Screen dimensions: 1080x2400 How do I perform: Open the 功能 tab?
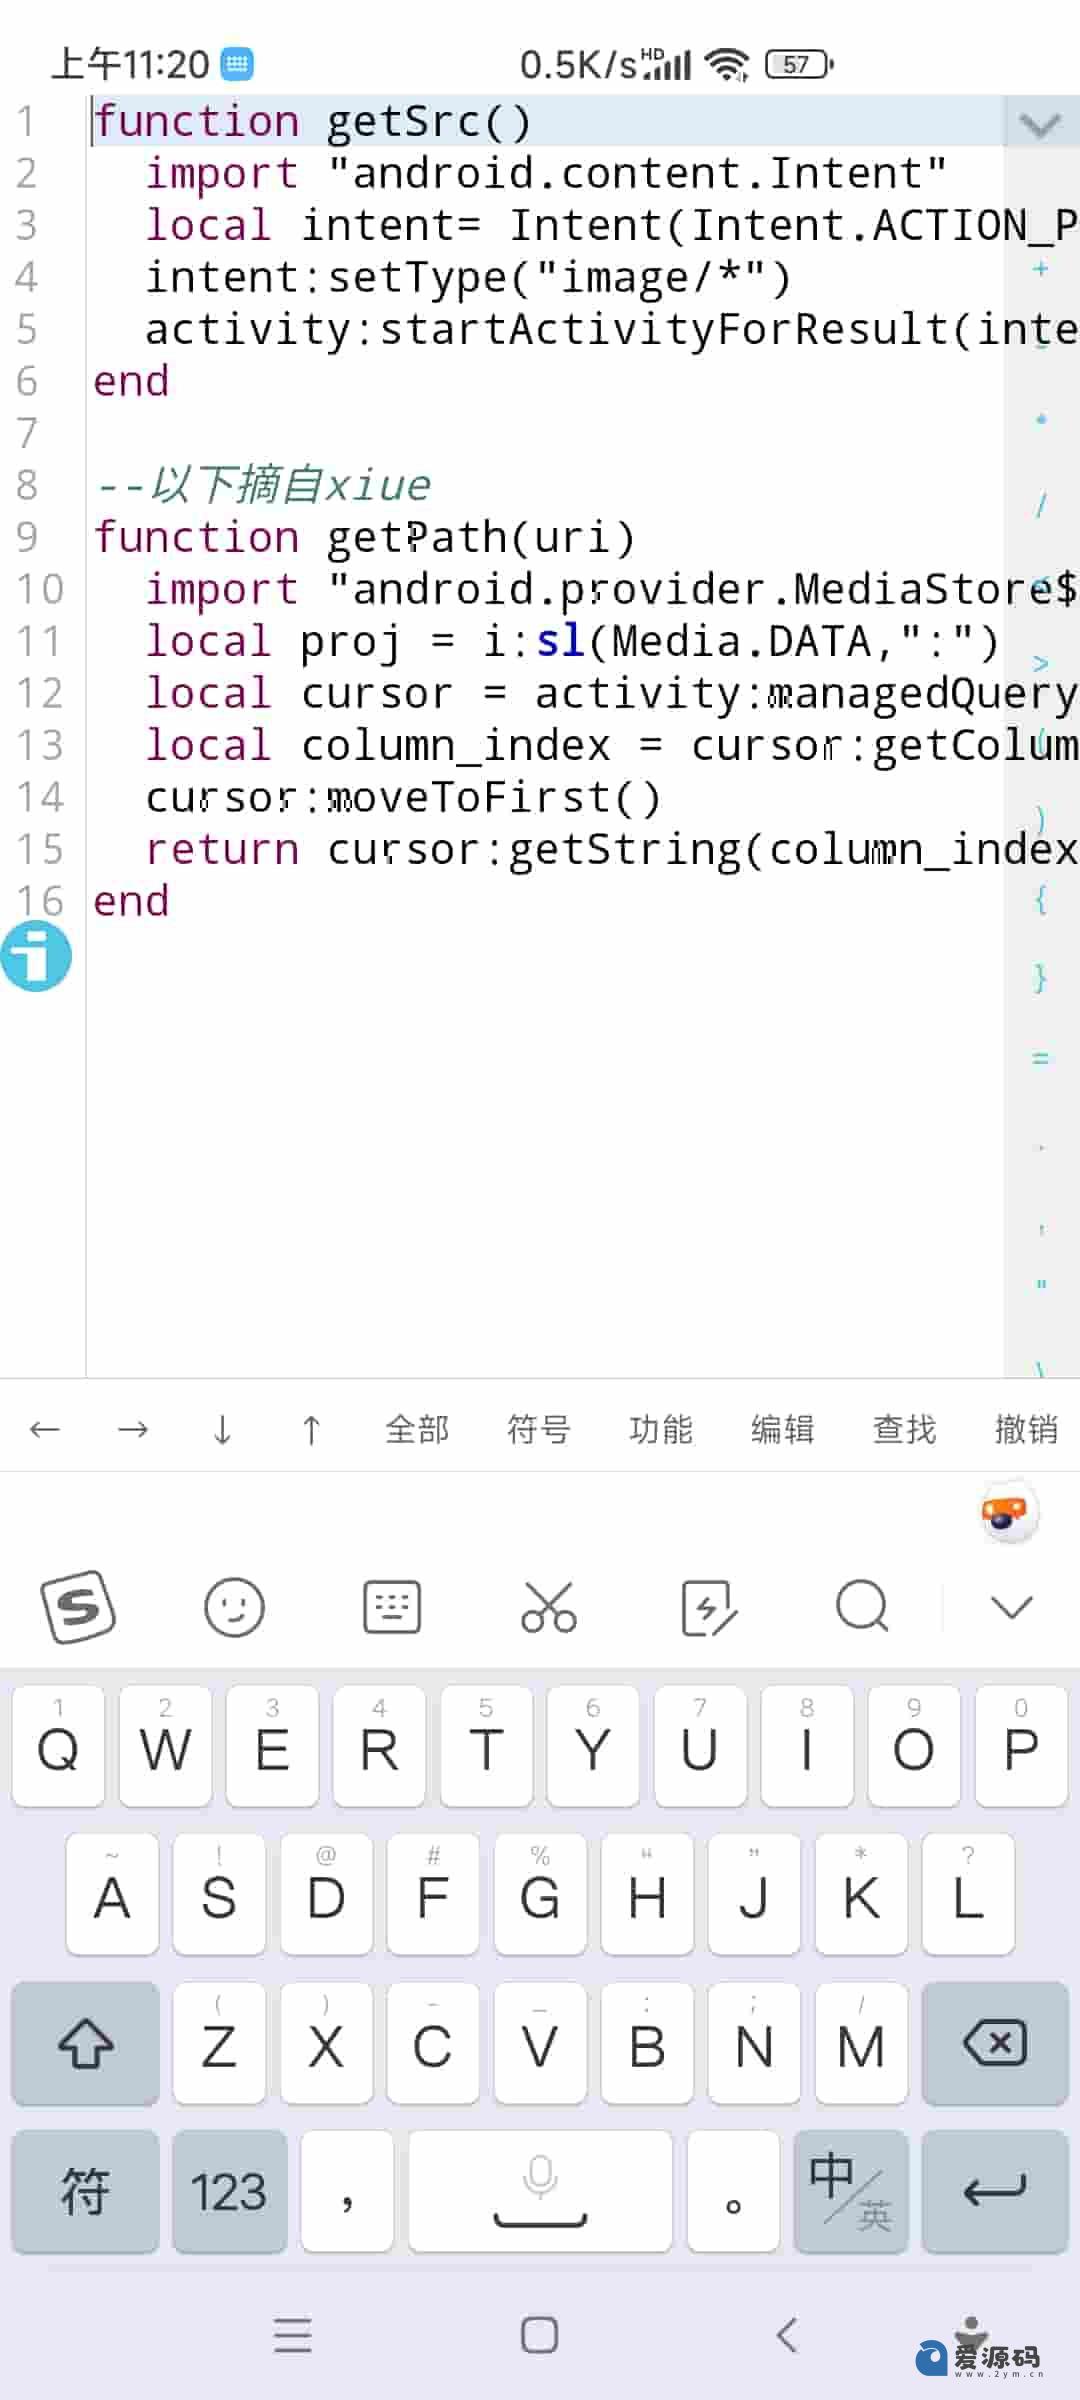click(x=660, y=1429)
